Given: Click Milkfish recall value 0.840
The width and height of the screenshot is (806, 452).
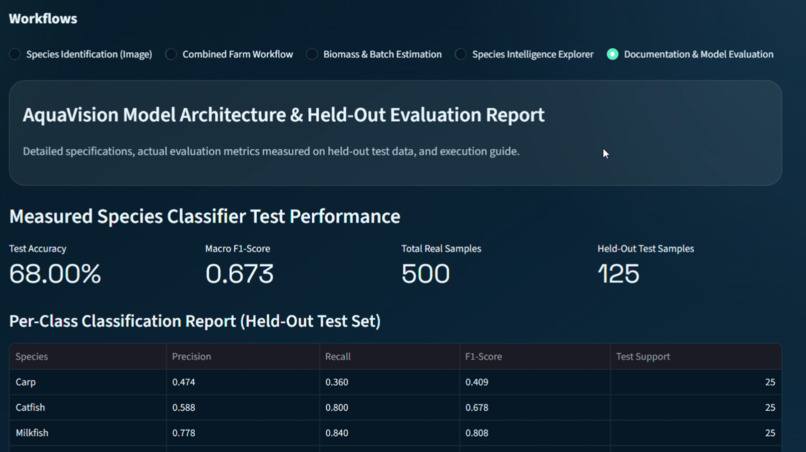Looking at the screenshot, I should click(337, 432).
